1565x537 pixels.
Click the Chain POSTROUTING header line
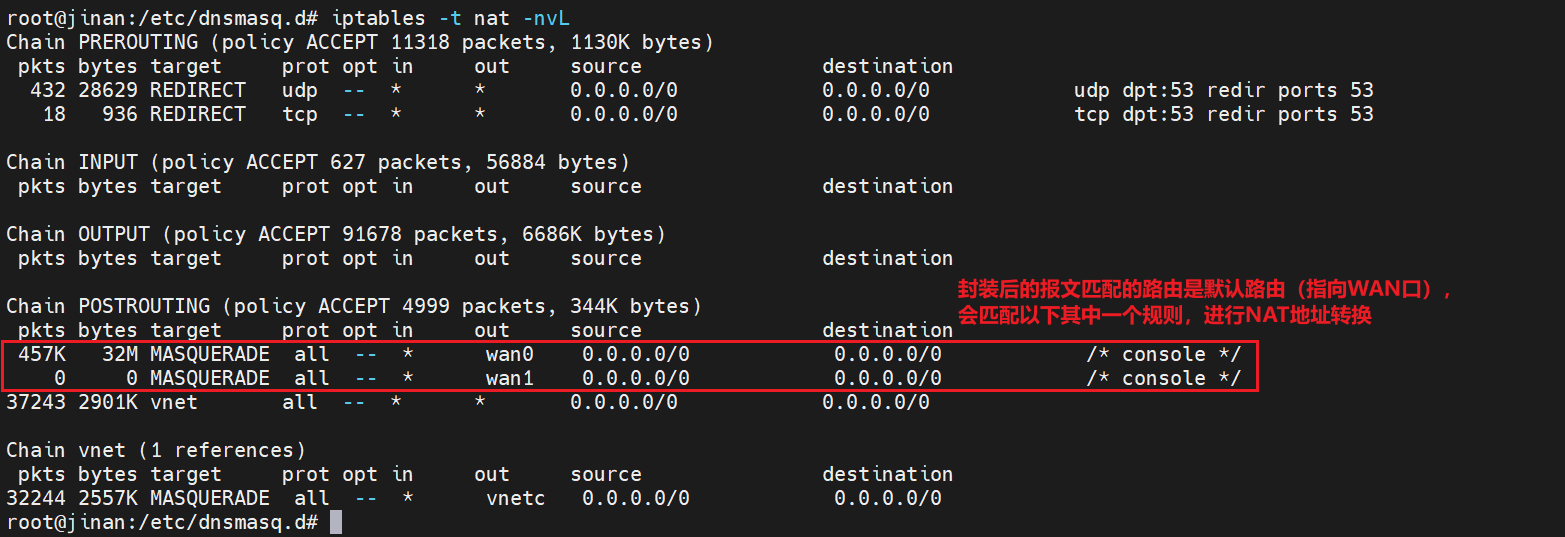(354, 306)
